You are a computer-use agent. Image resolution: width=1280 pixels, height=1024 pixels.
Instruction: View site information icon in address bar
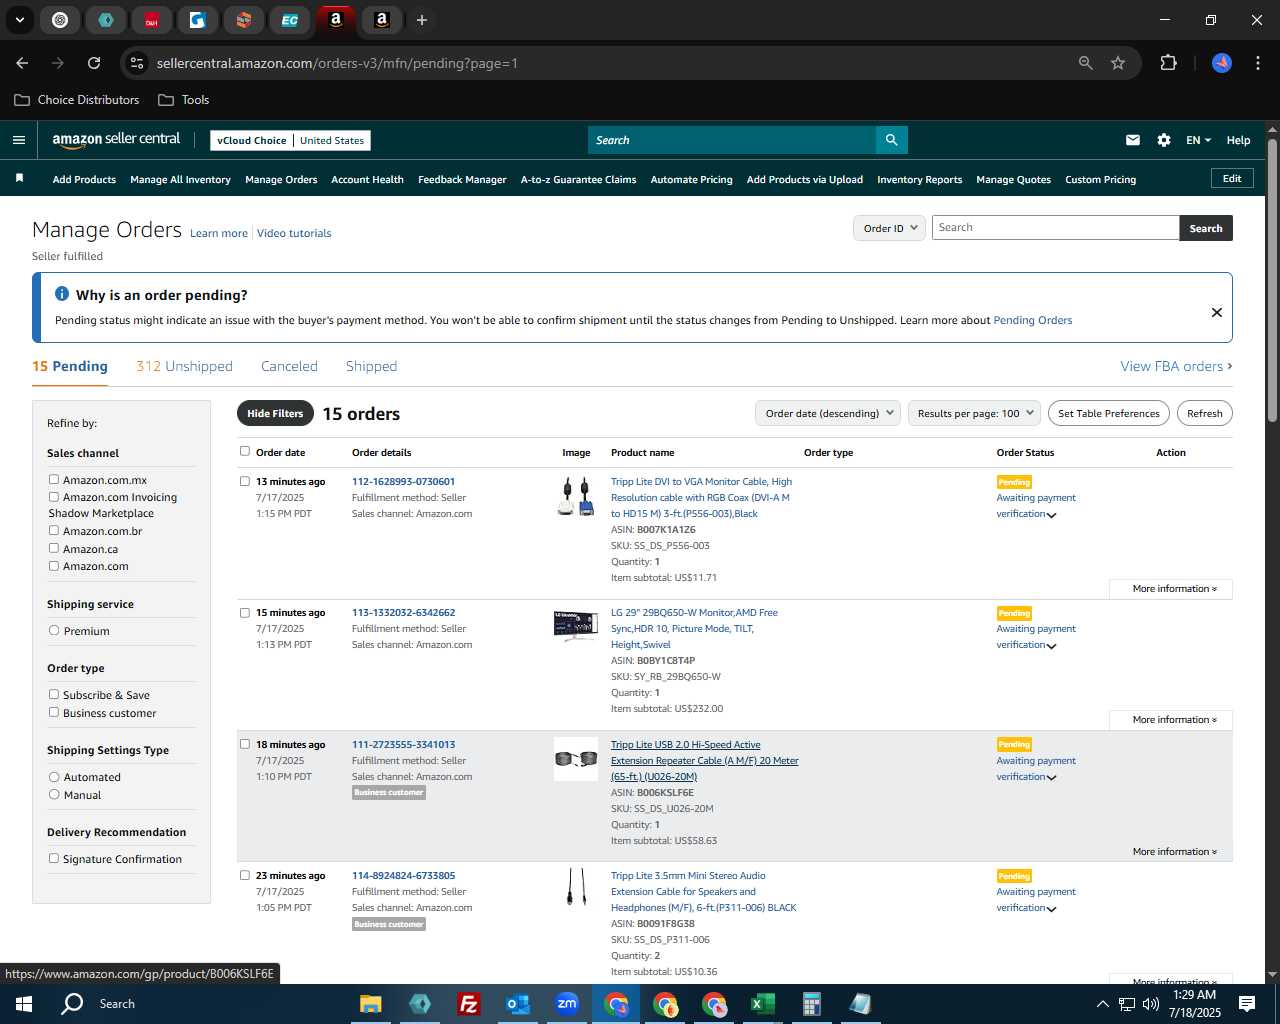(137, 63)
